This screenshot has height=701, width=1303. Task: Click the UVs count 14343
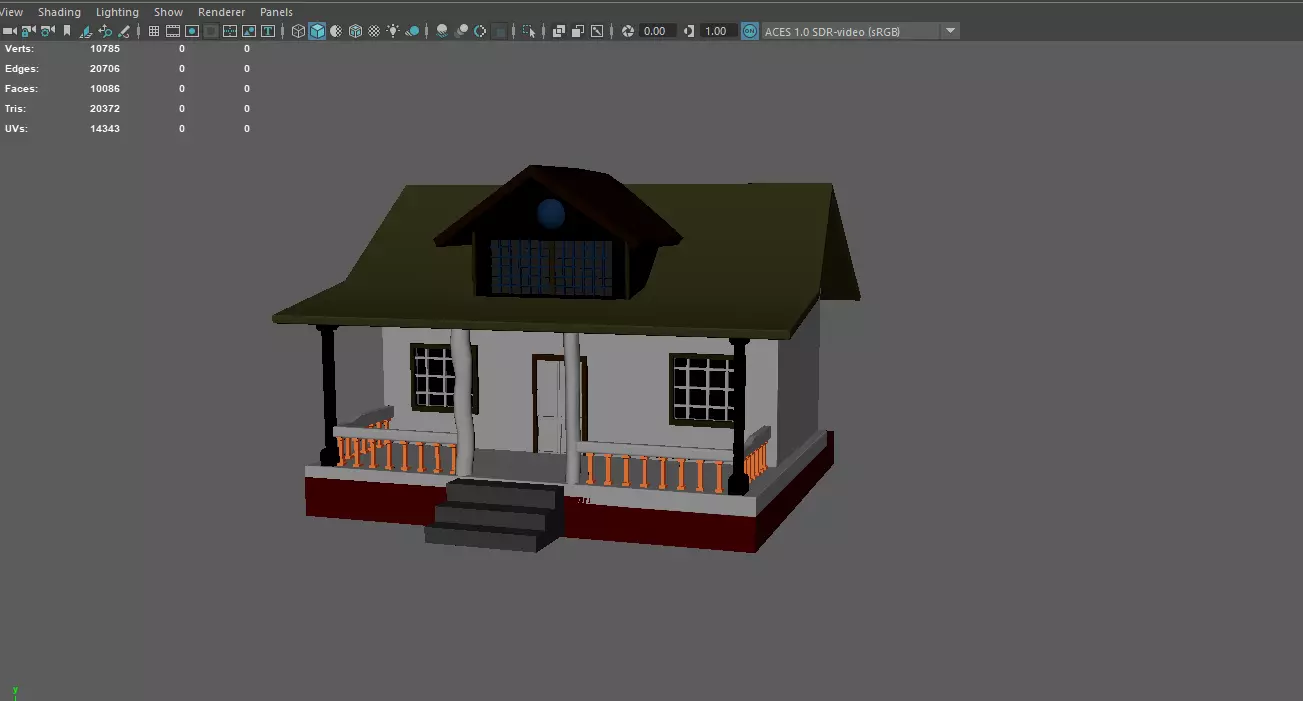pyautogui.click(x=105, y=128)
